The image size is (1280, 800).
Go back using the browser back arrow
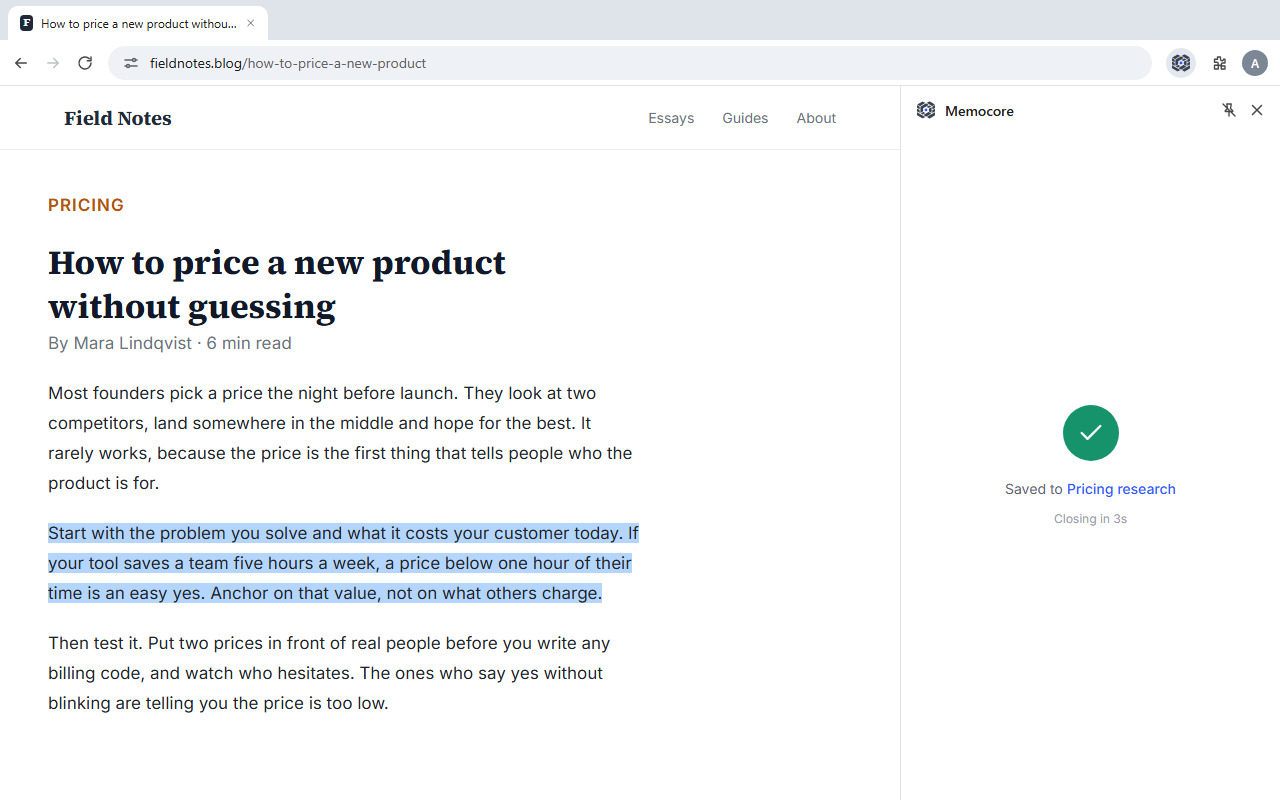[x=21, y=63]
